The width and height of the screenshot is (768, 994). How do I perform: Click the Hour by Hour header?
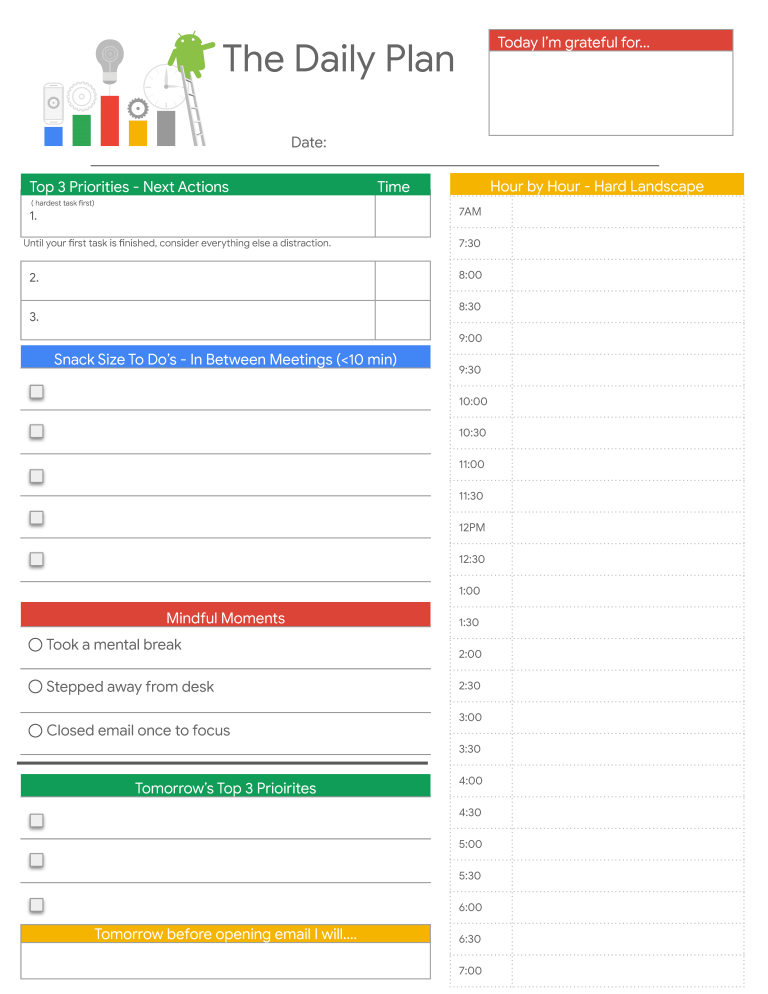(597, 185)
